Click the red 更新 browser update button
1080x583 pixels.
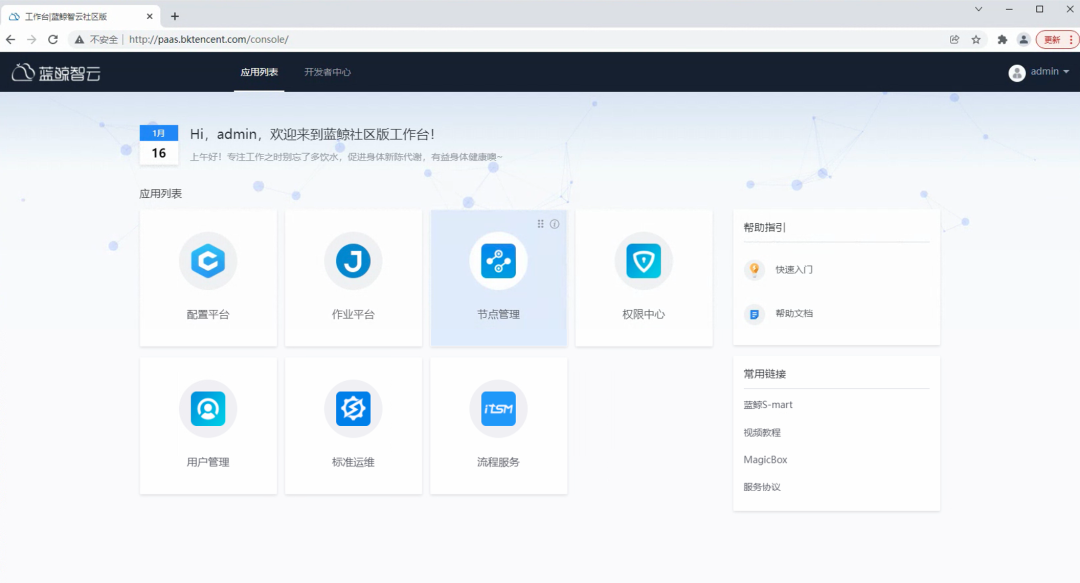click(1056, 39)
